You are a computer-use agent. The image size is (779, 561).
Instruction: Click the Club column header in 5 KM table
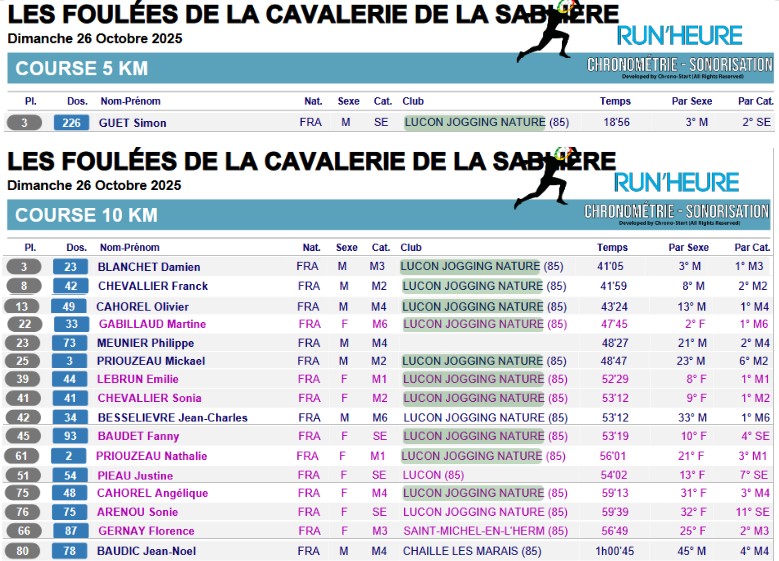(413, 101)
